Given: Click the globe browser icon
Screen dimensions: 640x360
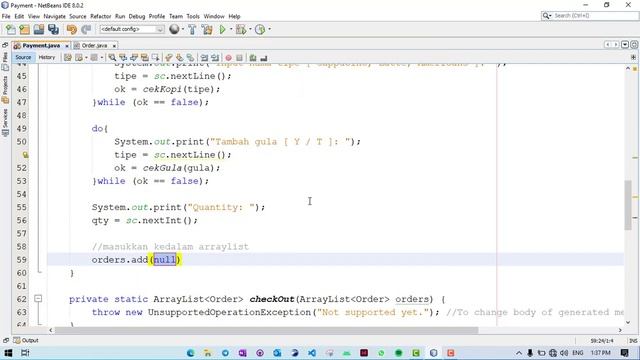Looking at the screenshot, I should 174,29.
